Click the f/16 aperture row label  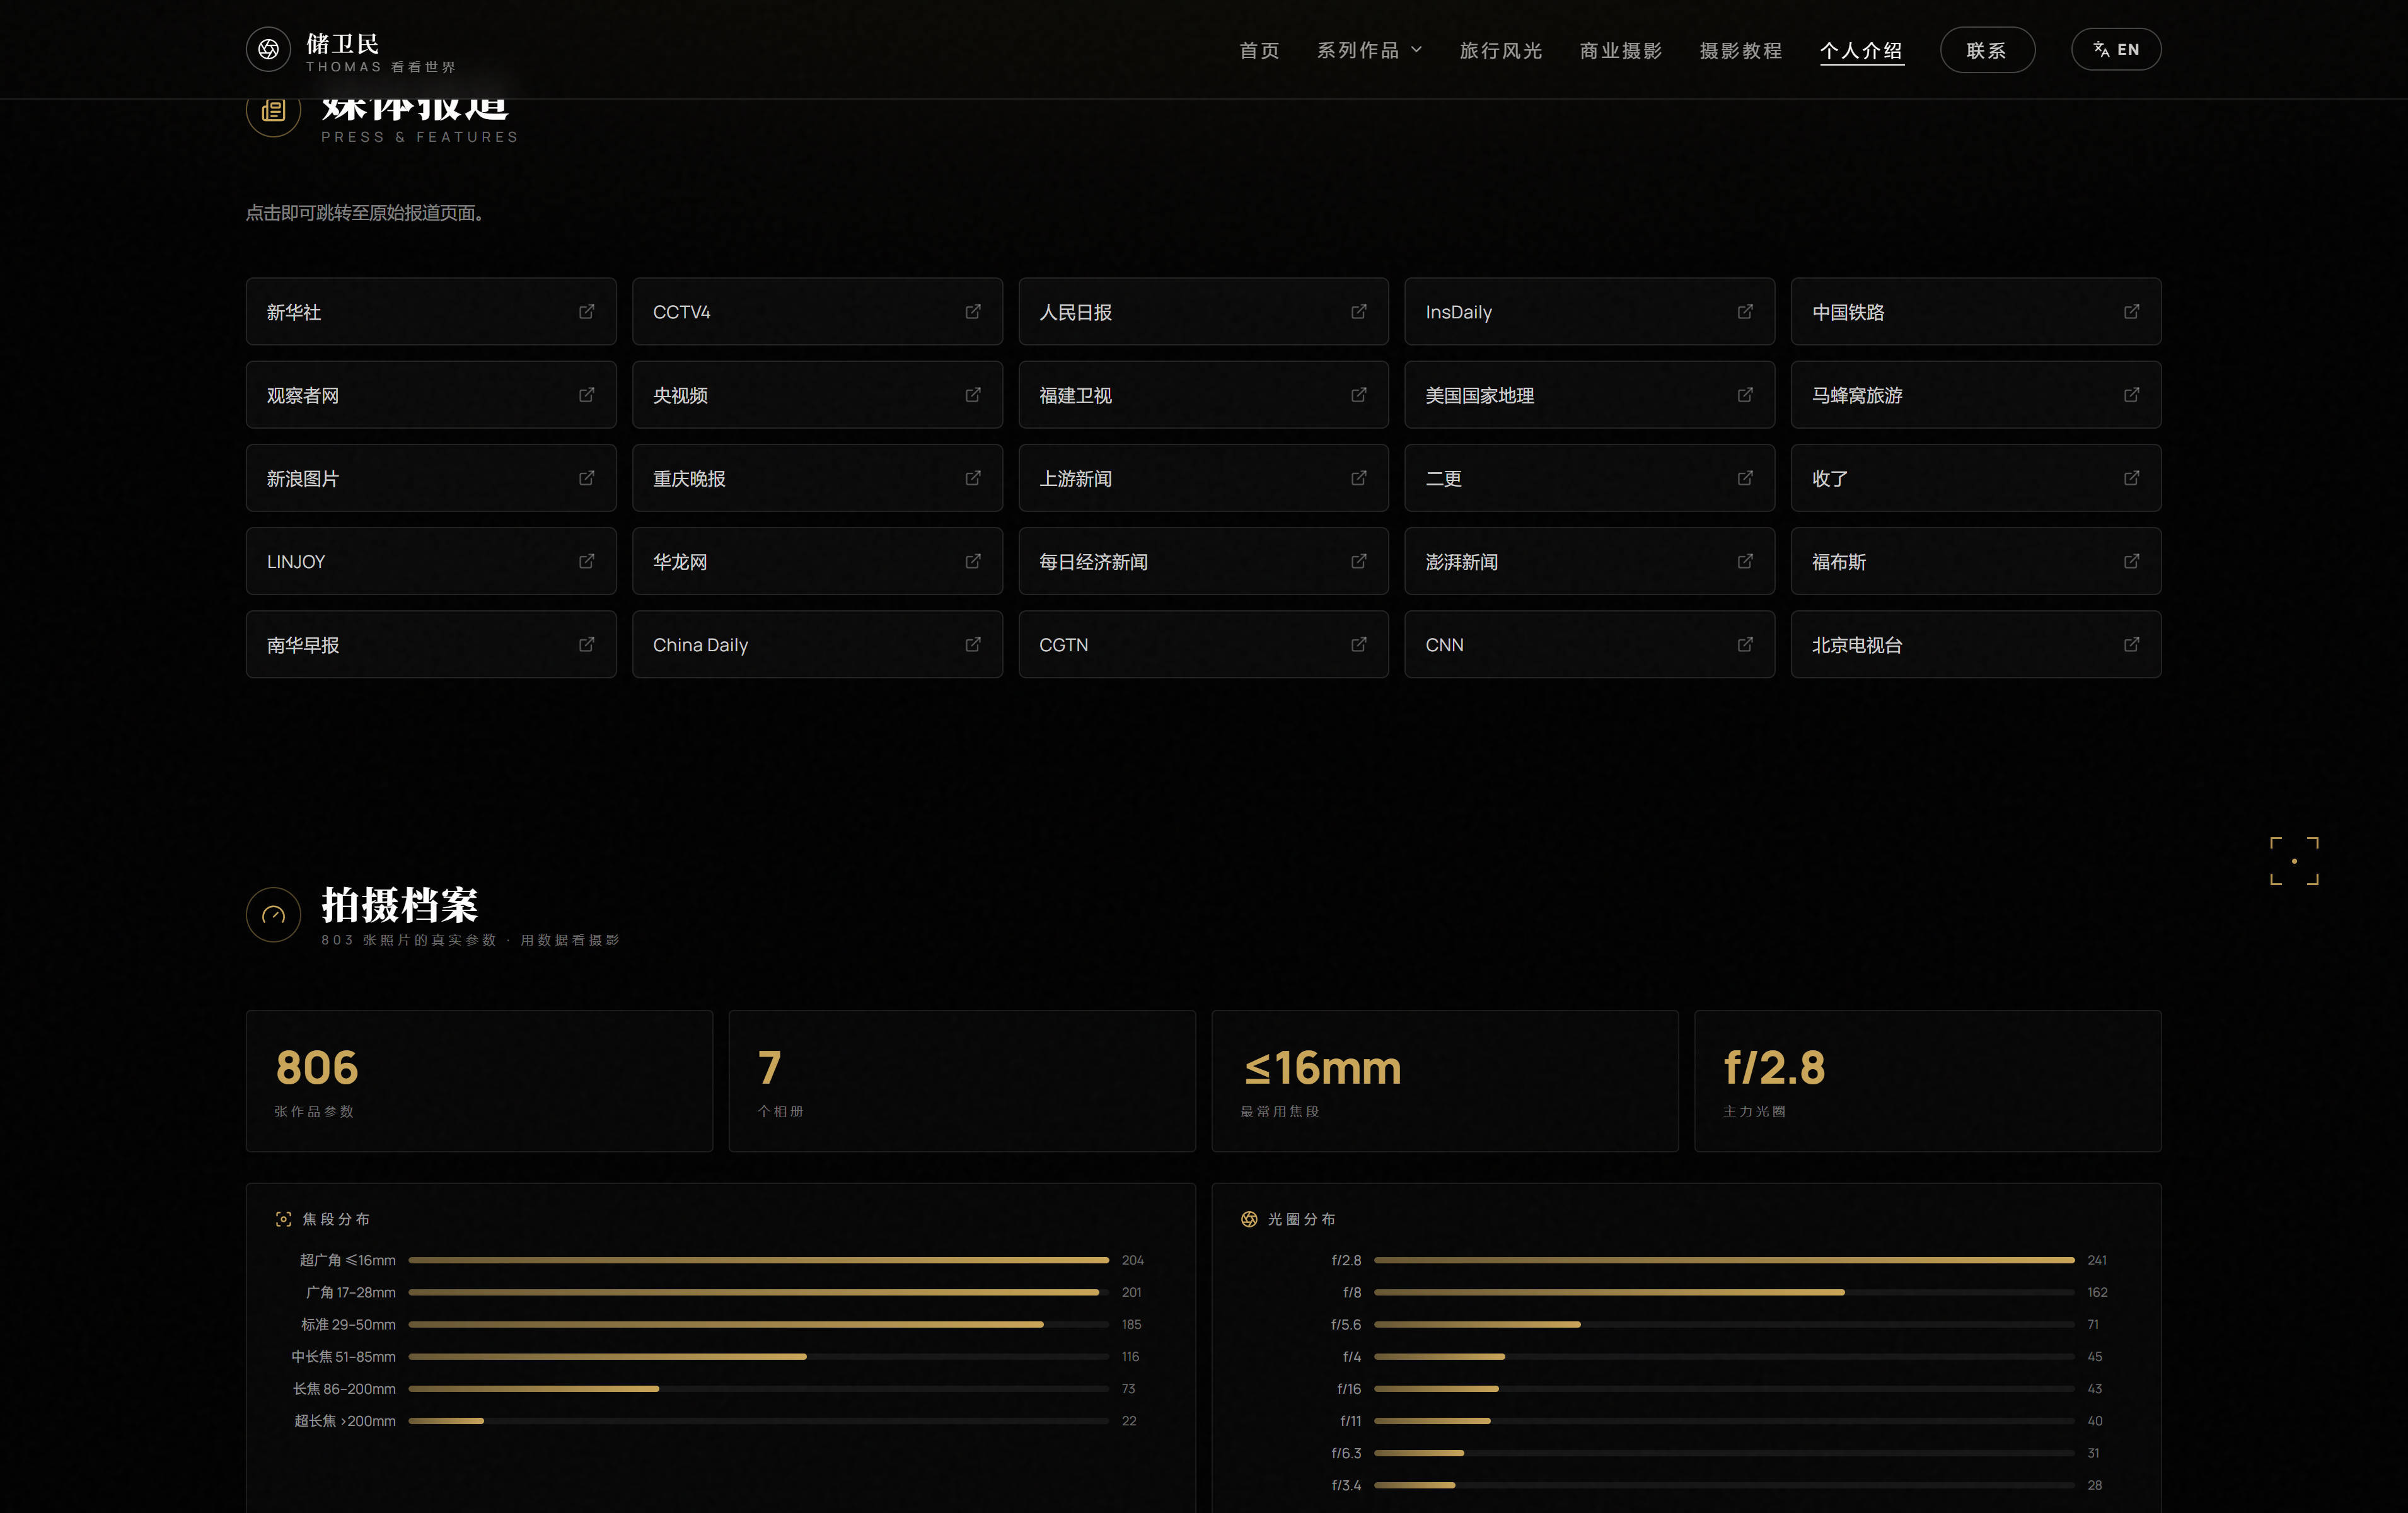[1349, 1389]
